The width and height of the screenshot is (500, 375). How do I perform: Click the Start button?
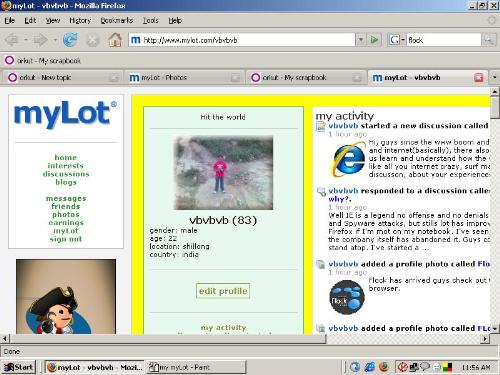pos(19,367)
